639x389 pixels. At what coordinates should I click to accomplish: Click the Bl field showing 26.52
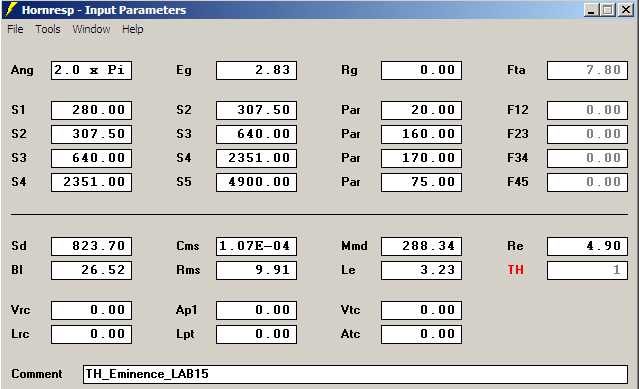coord(91,270)
